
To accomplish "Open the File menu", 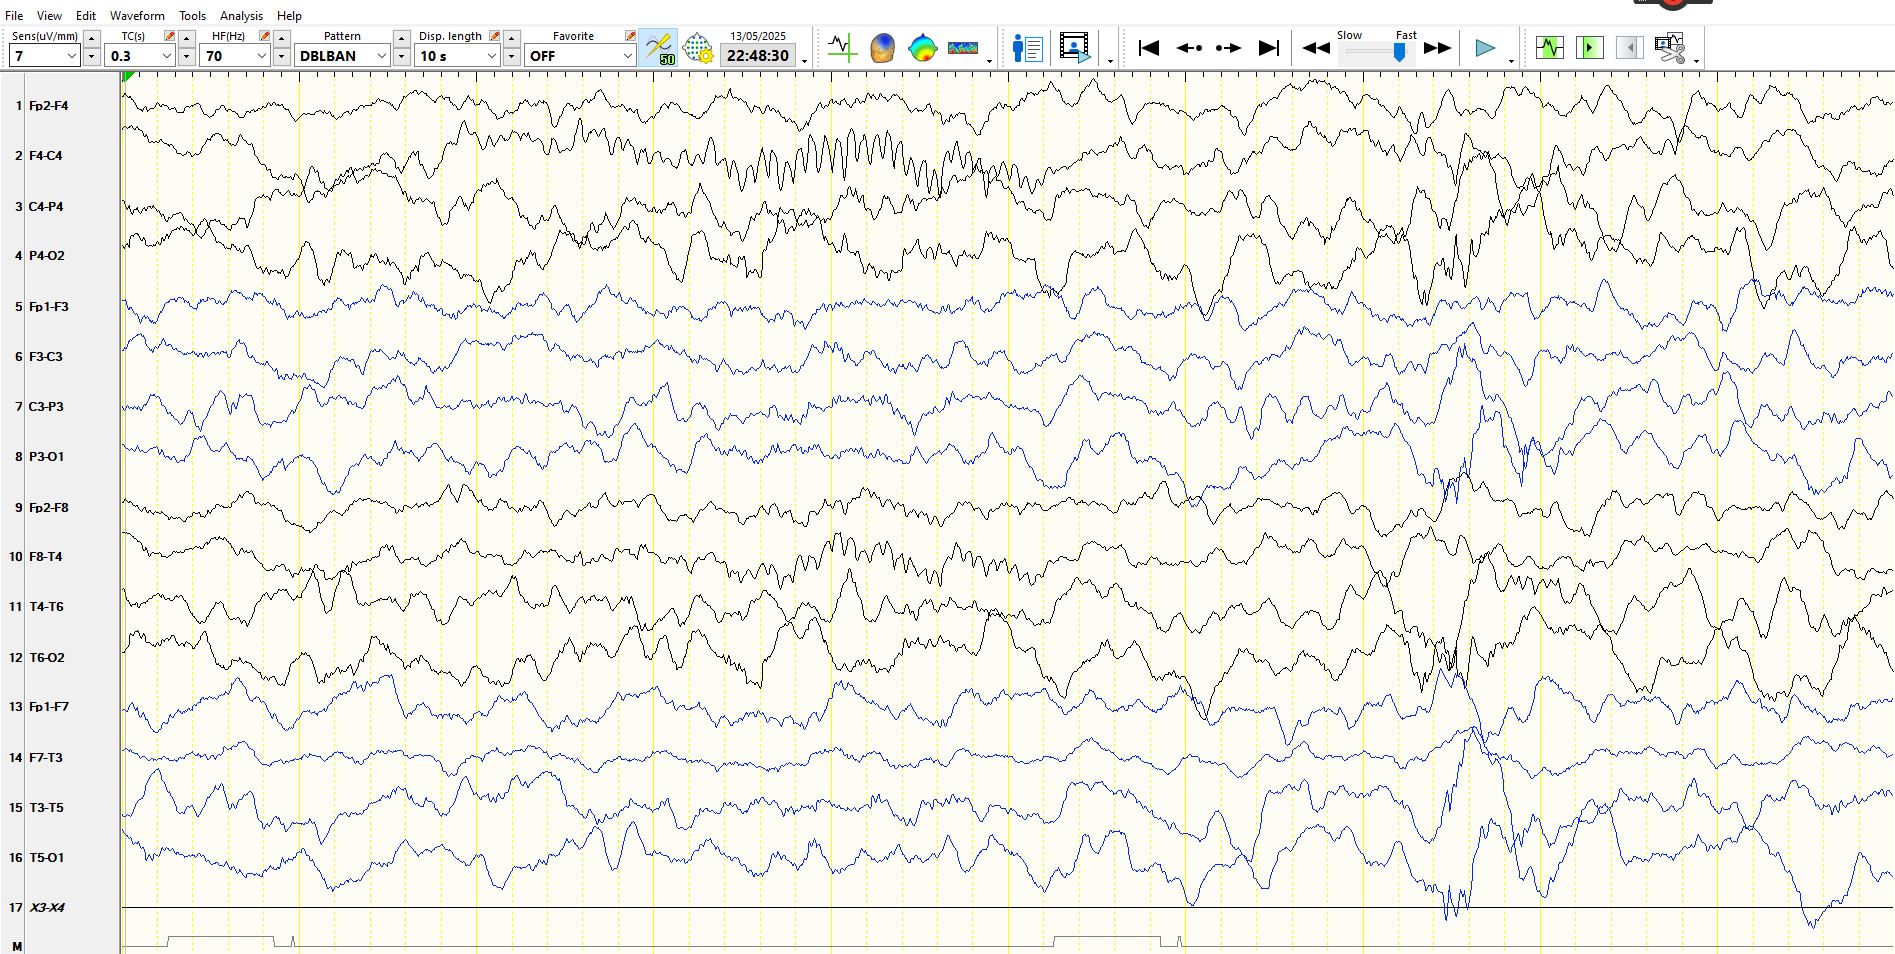I will pyautogui.click(x=14, y=16).
